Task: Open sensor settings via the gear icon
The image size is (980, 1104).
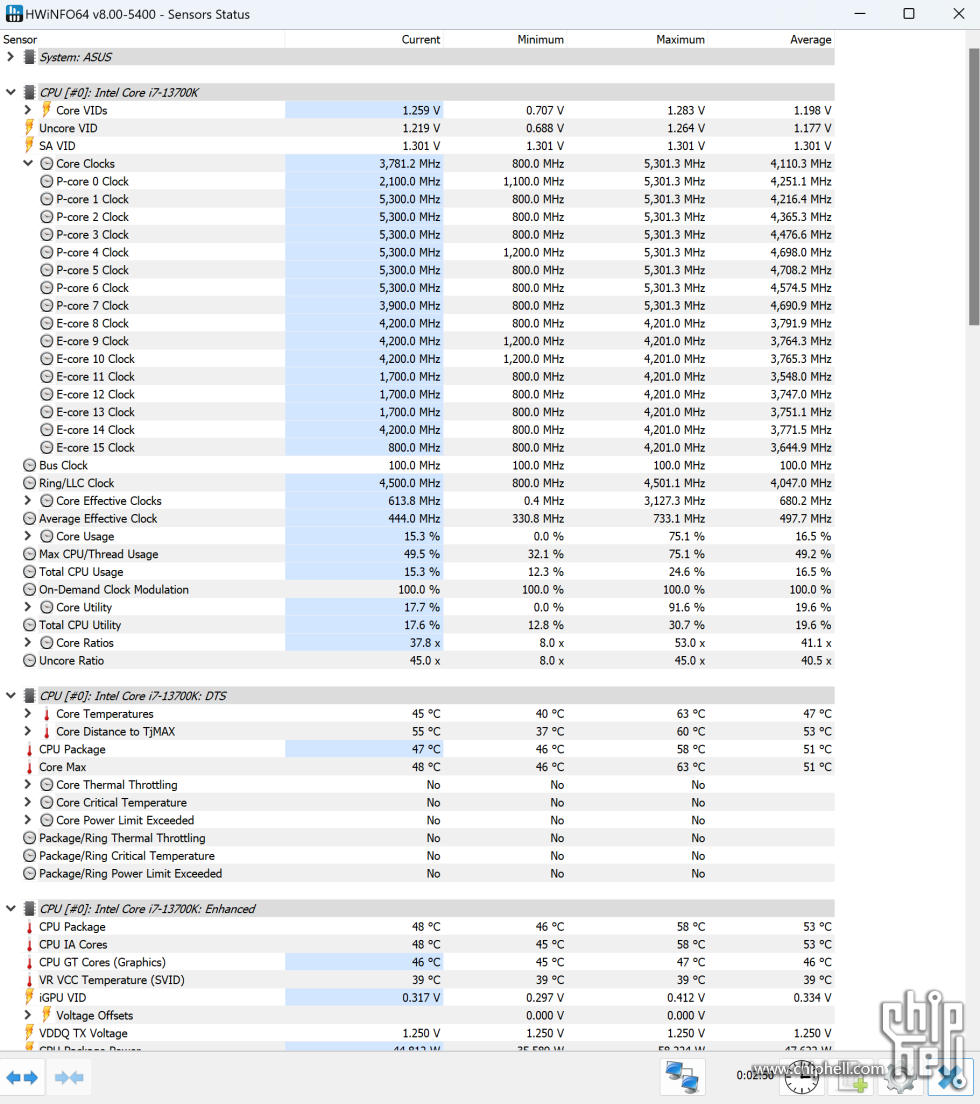Action: pyautogui.click(x=901, y=1077)
